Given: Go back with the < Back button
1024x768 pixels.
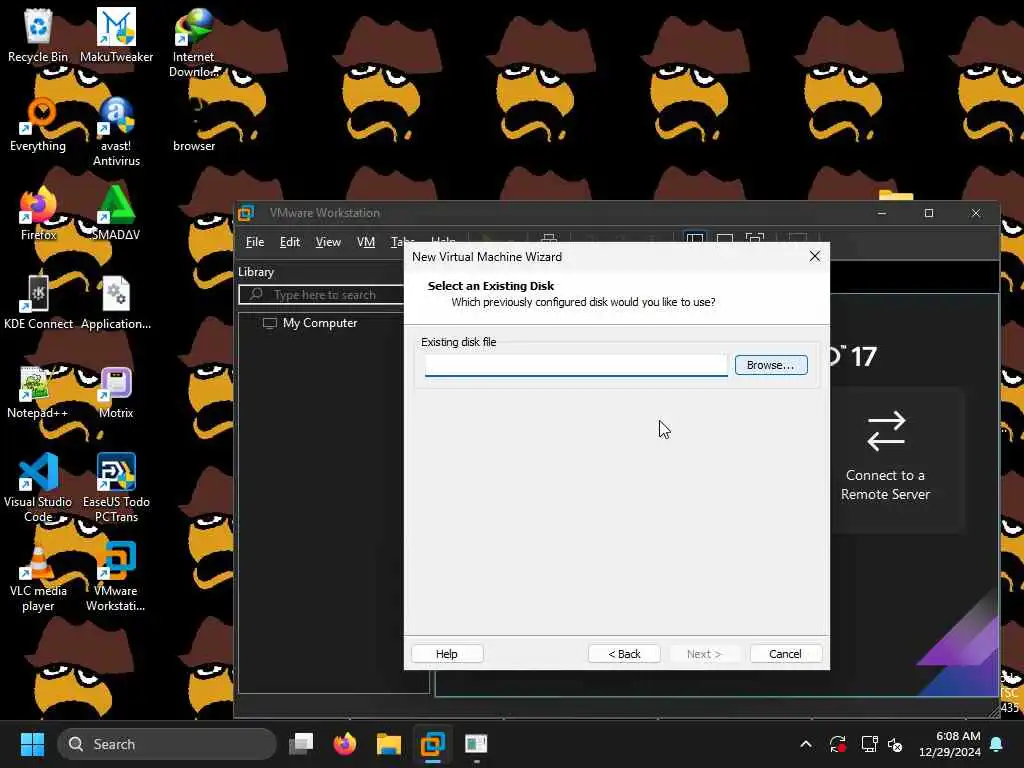Looking at the screenshot, I should click(x=624, y=654).
